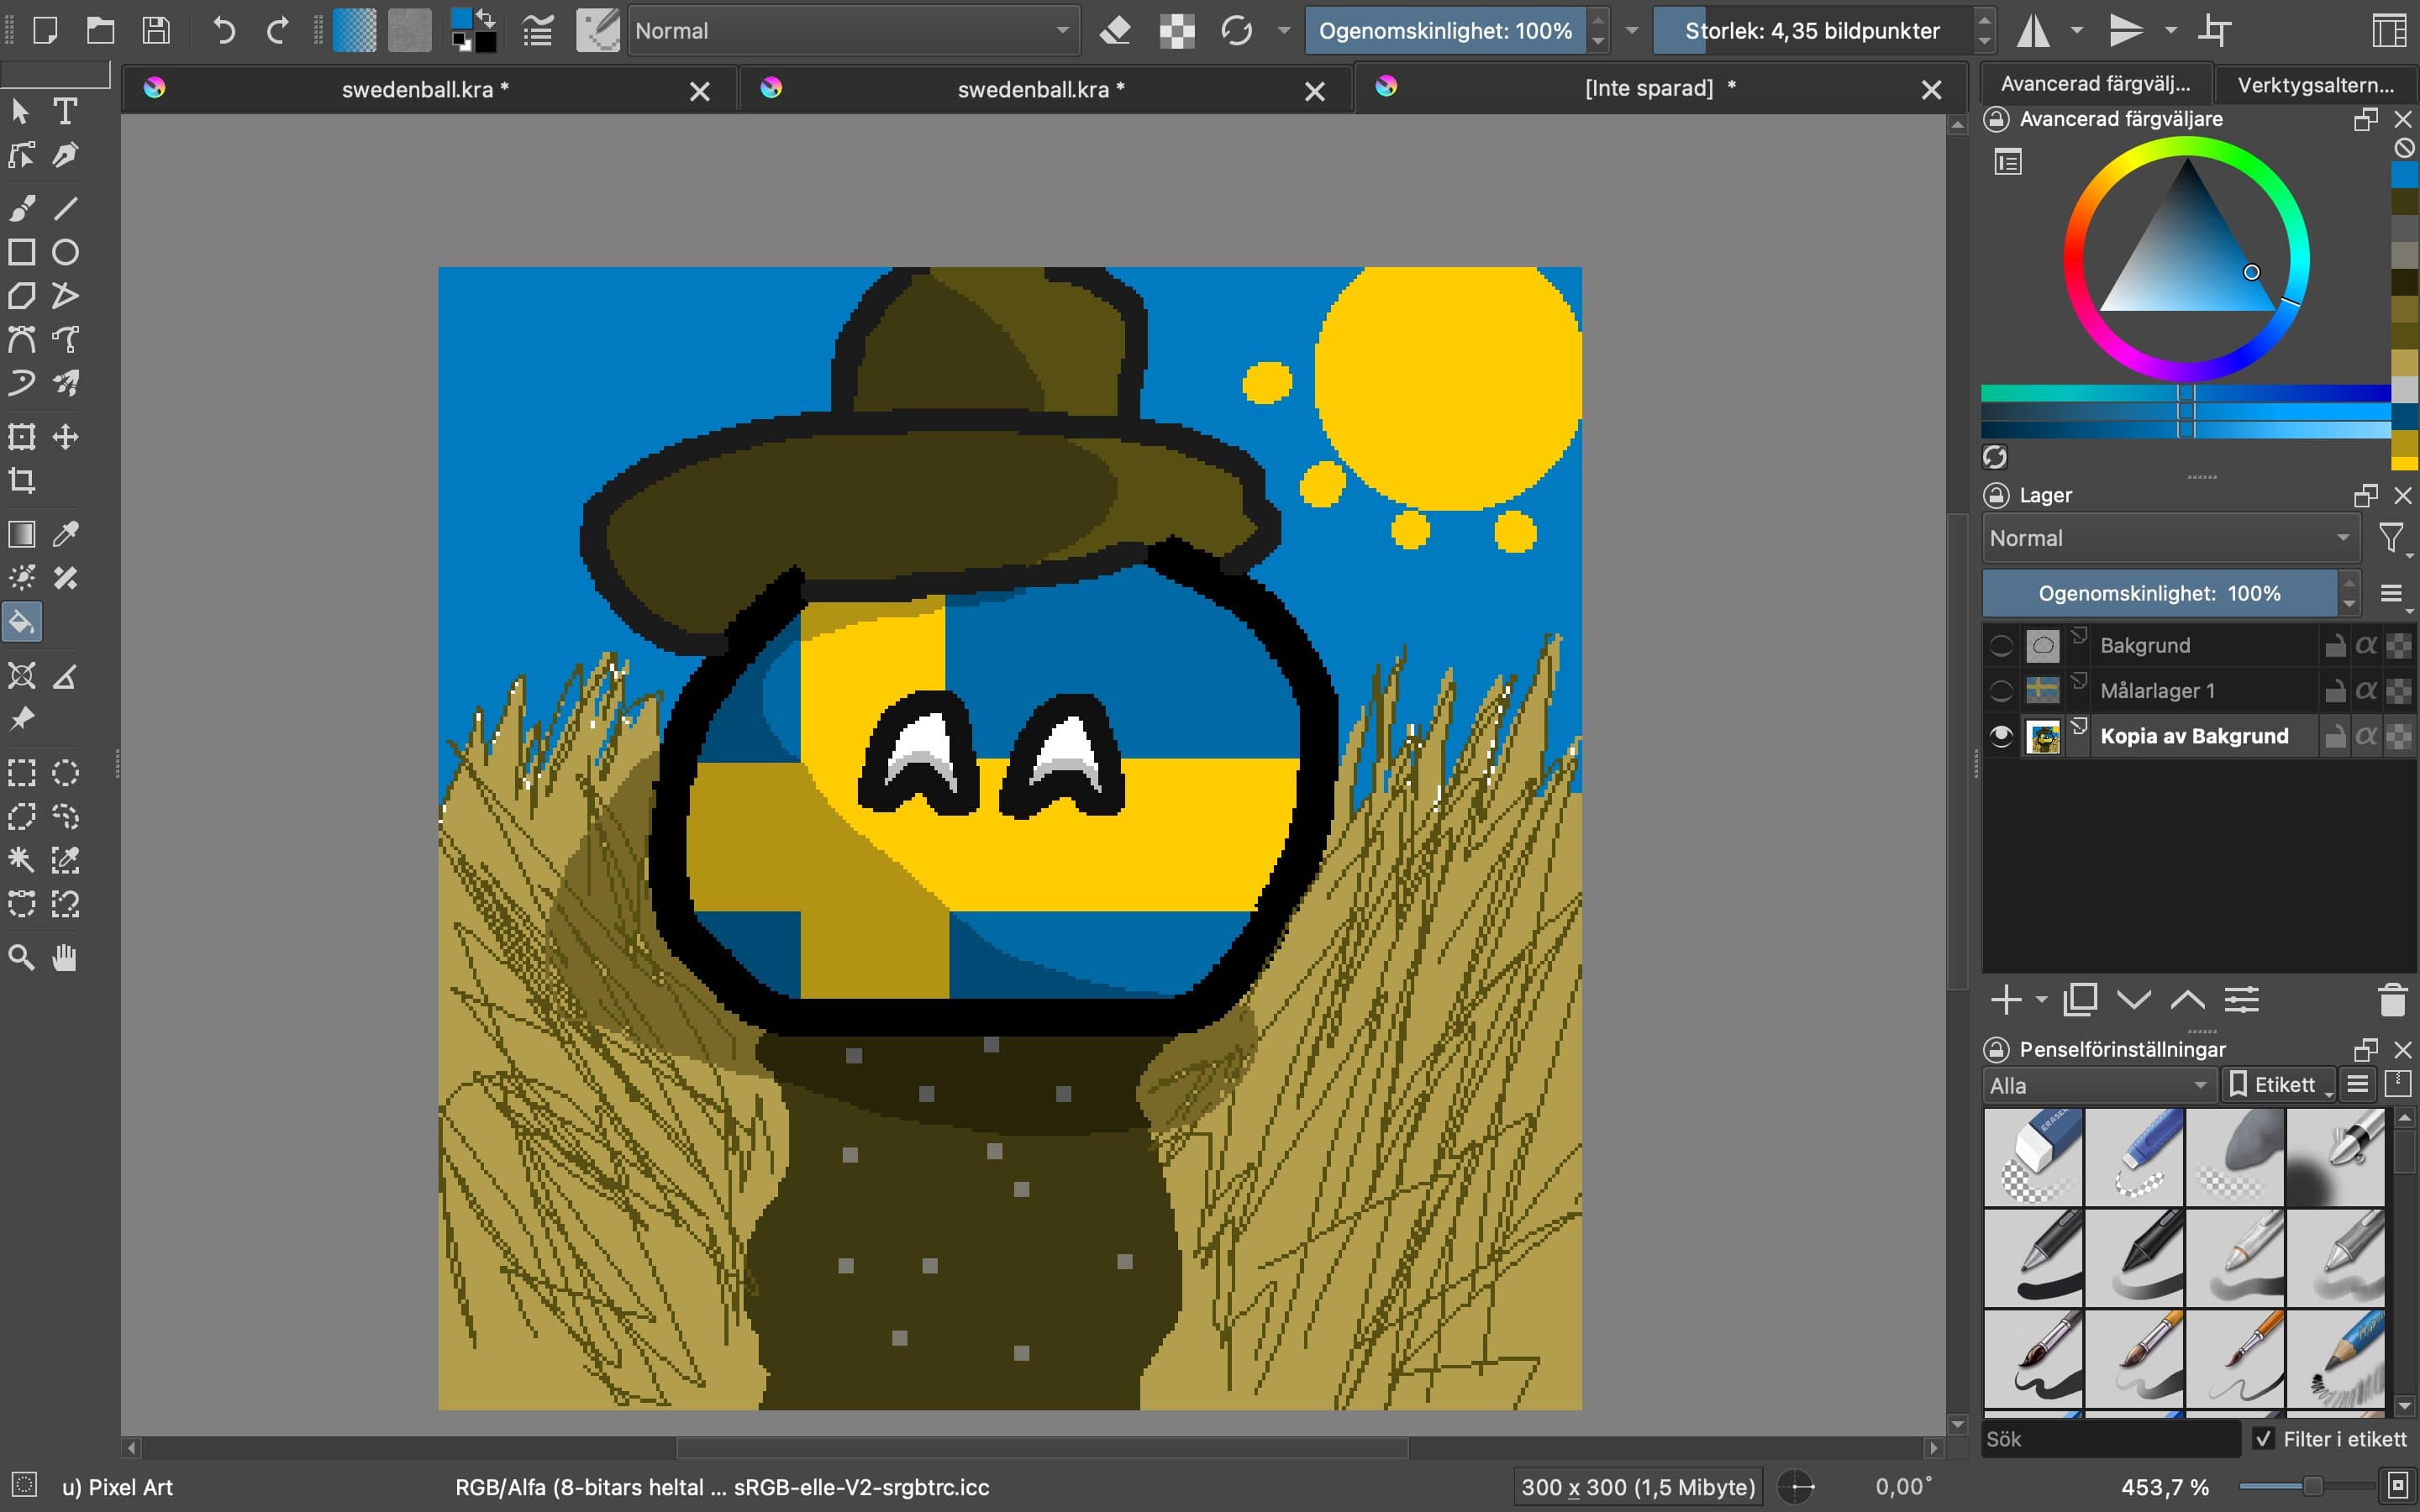Viewport: 2420px width, 1512px height.
Task: Toggle alpha inheritance on Målarlager 1
Action: click(x=2366, y=690)
